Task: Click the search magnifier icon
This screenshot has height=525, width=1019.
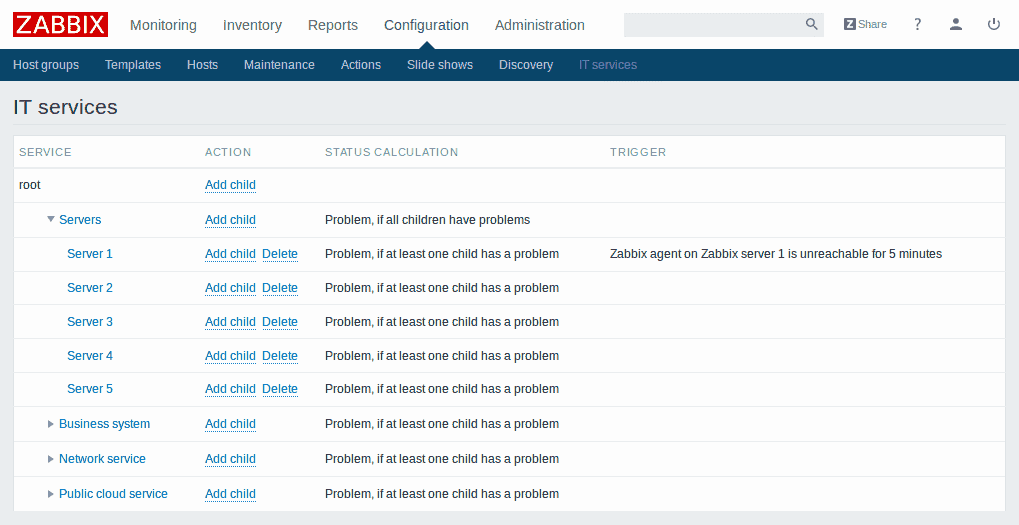Action: 811,25
